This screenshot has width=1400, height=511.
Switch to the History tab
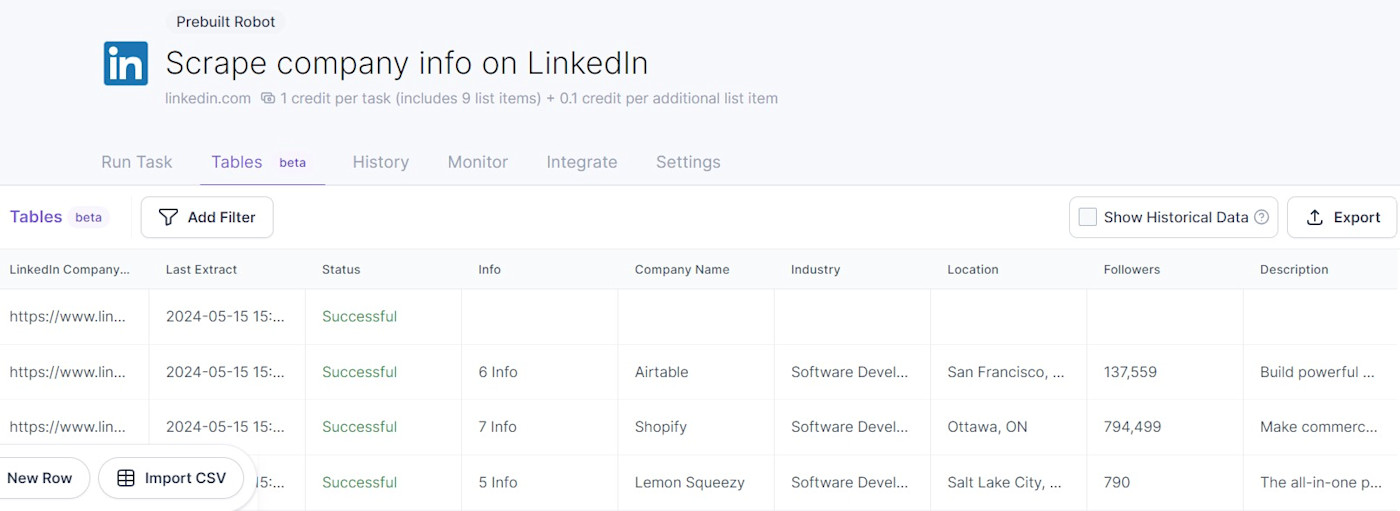point(380,162)
